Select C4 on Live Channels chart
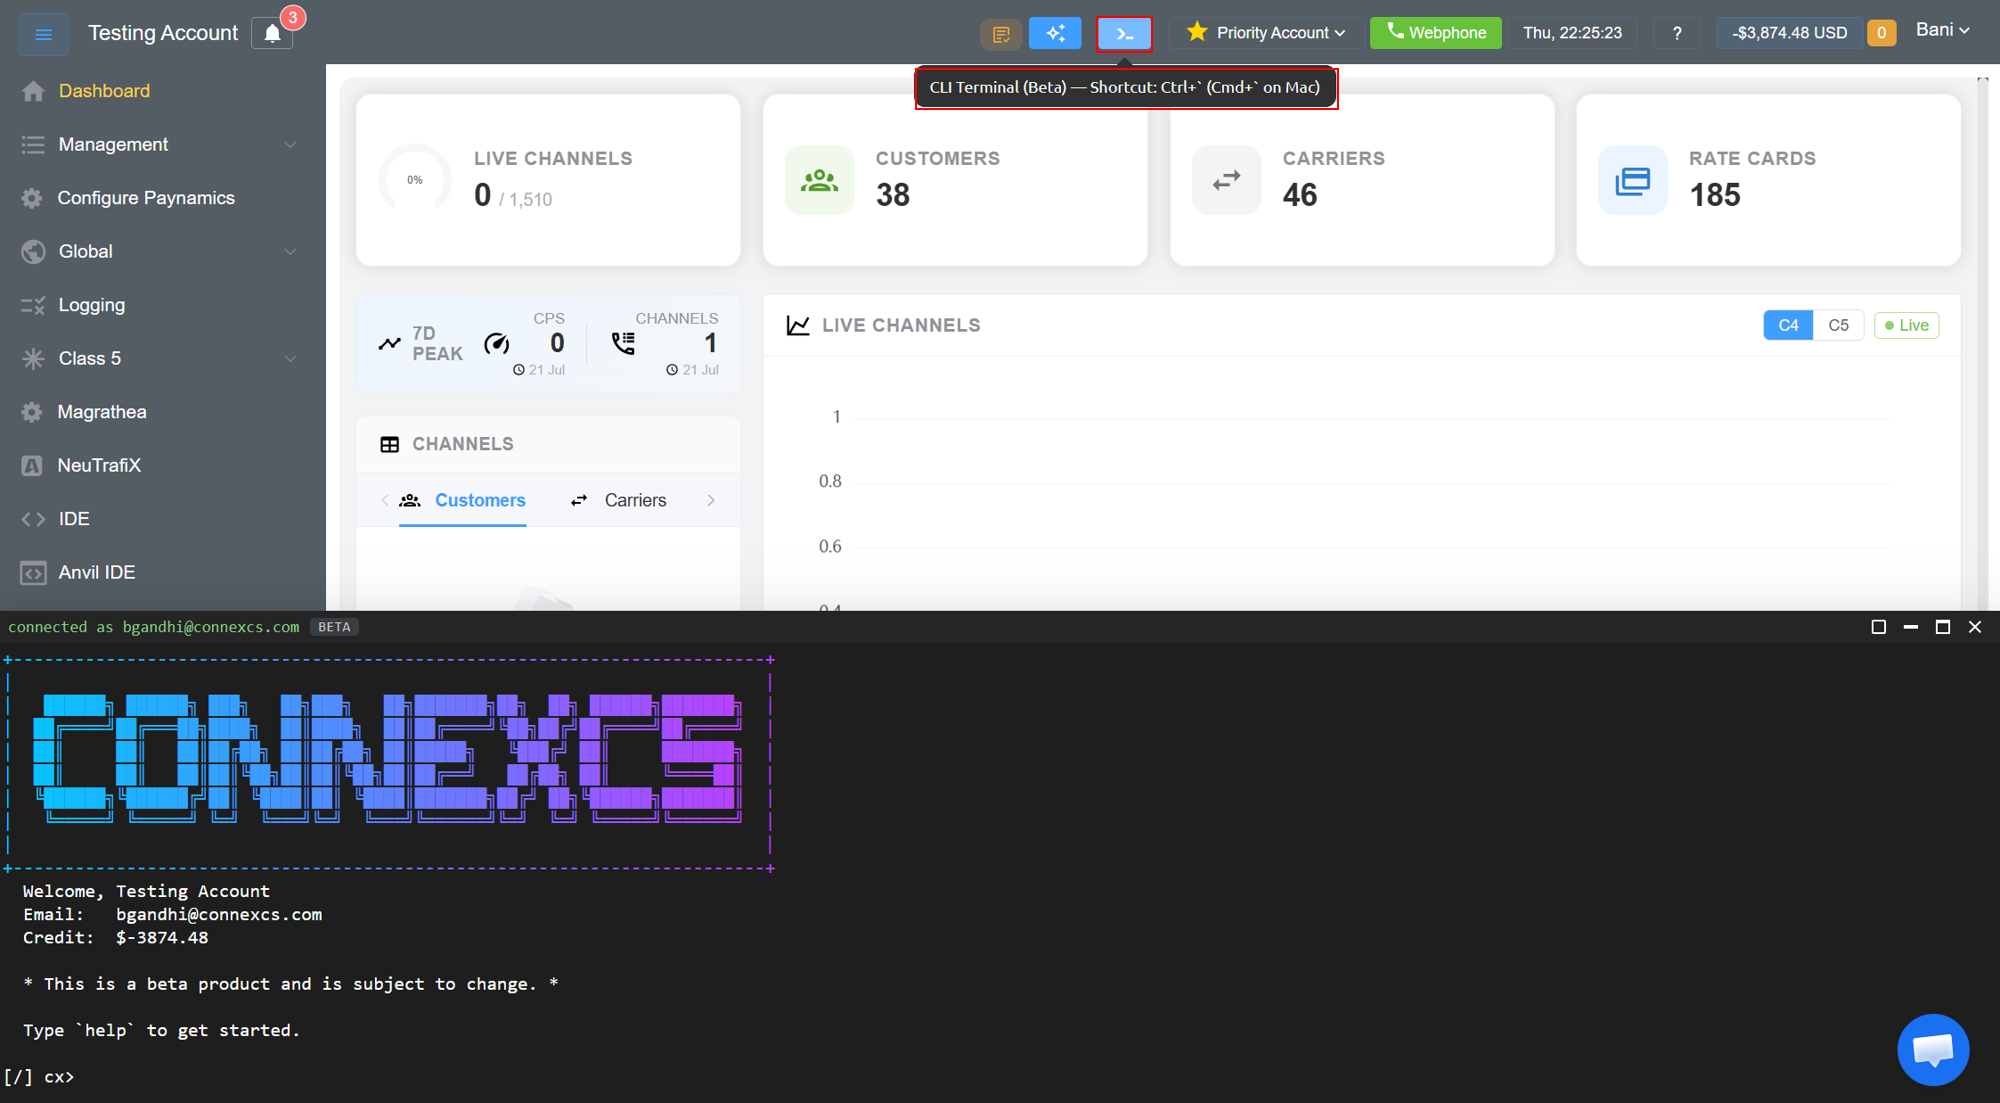Image resolution: width=2000 pixels, height=1103 pixels. pyautogui.click(x=1788, y=325)
